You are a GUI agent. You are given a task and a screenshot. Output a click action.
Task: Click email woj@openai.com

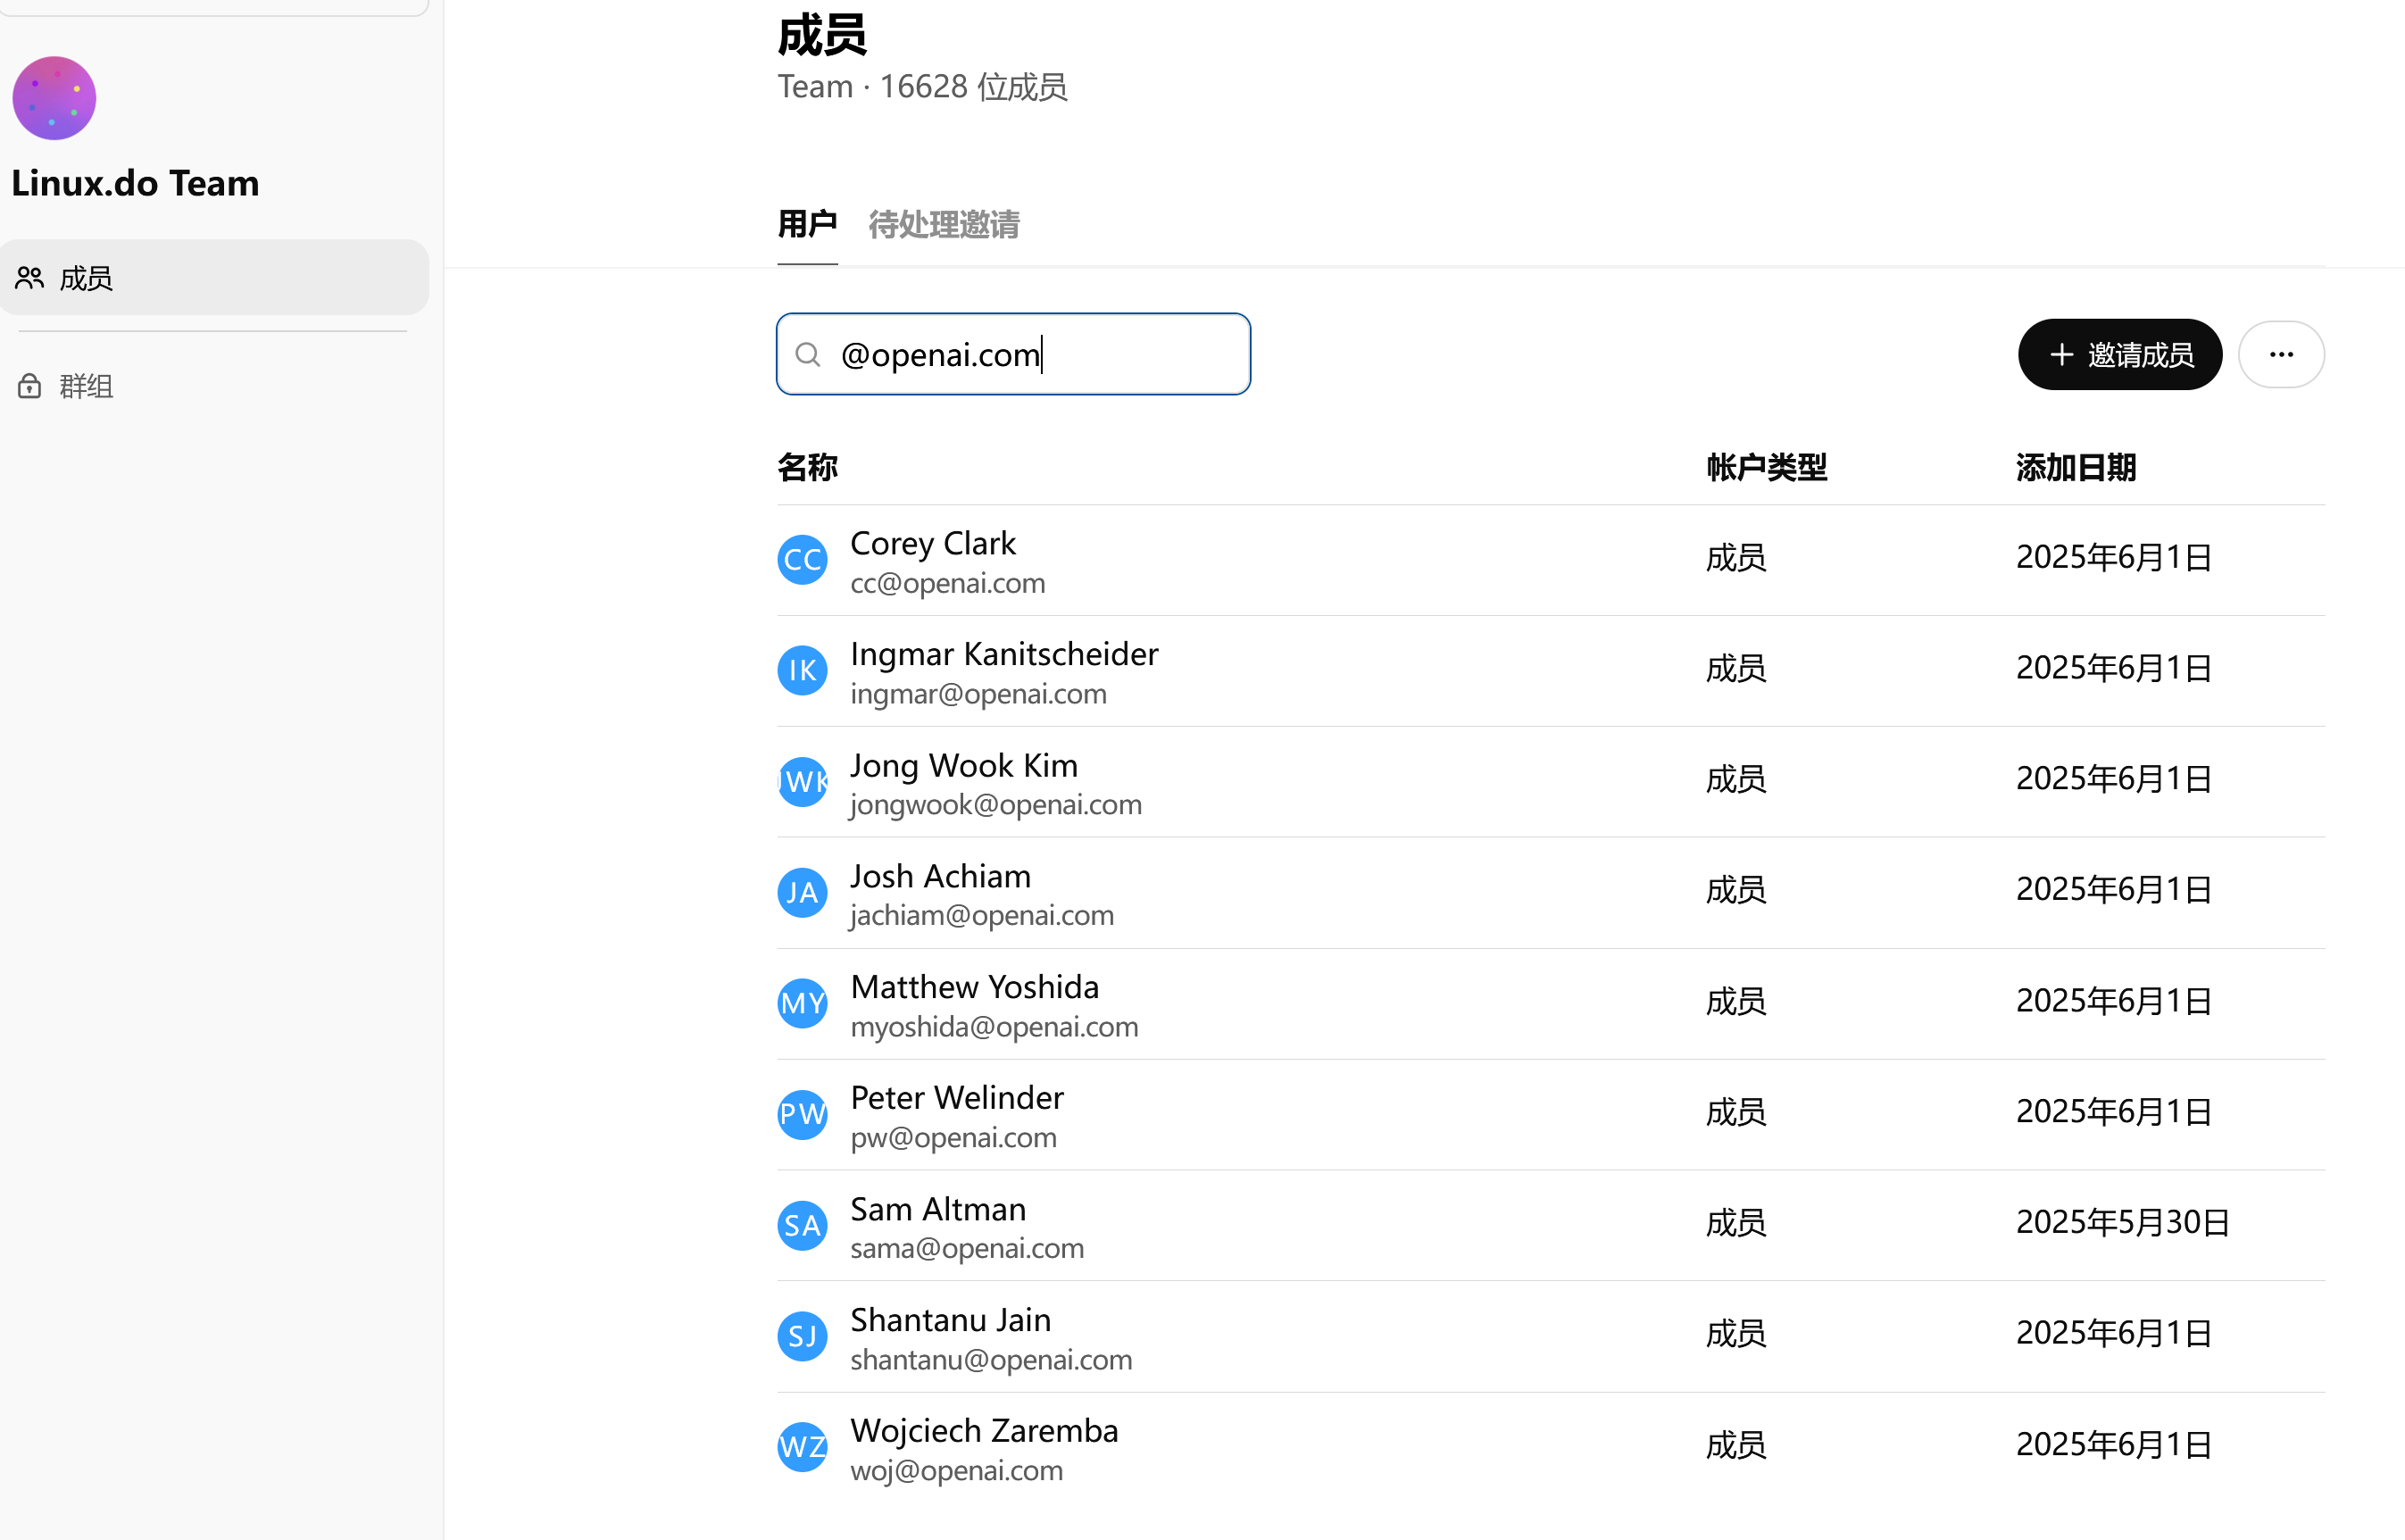956,1471
